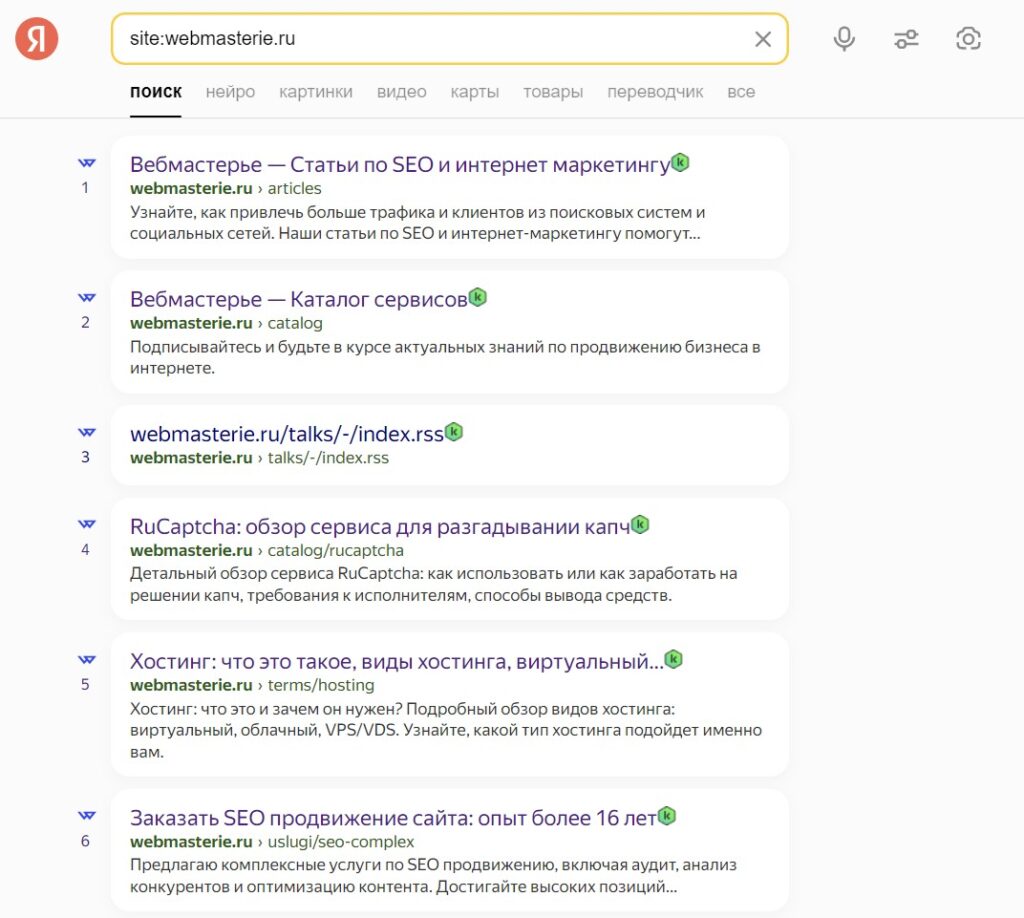1024x918 pixels.
Task: Open the RuCaptcha обзор сервиса link
Action: click(x=380, y=524)
